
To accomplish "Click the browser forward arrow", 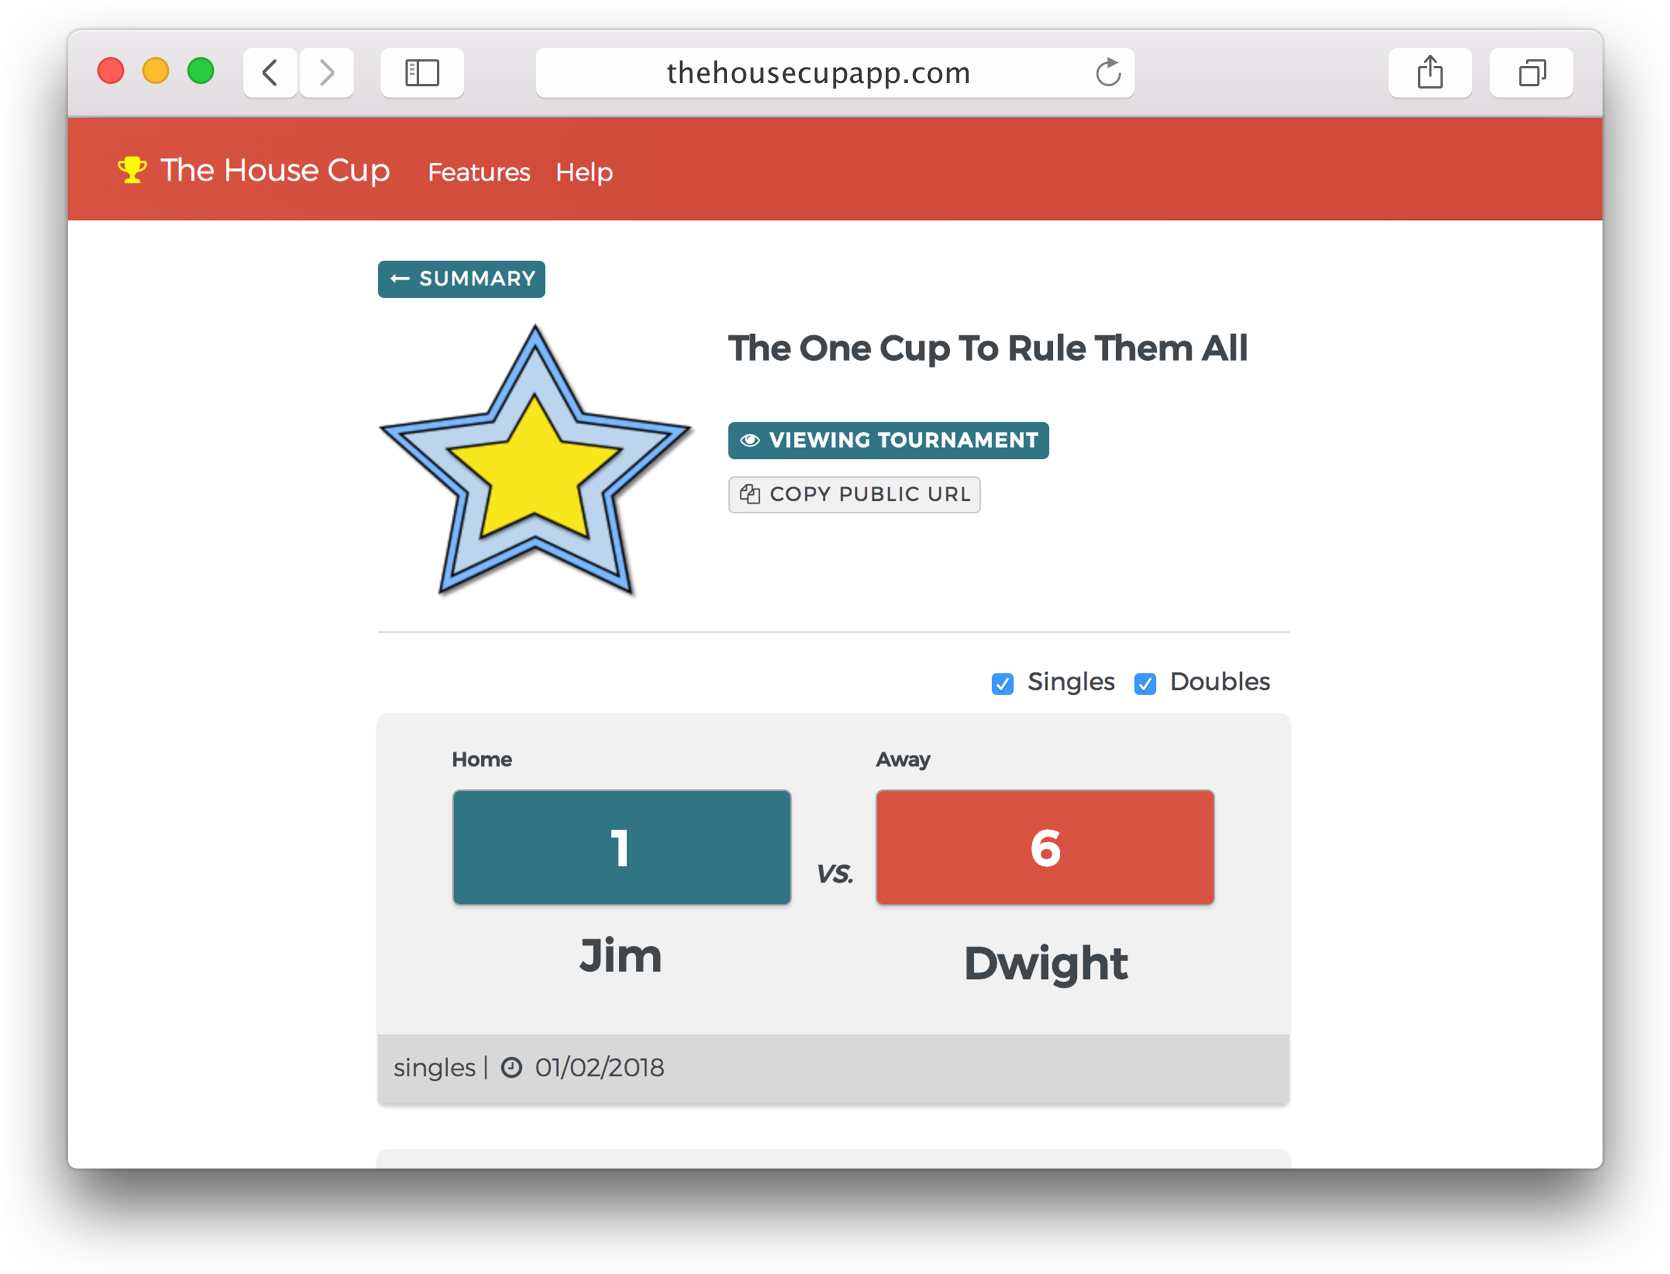I will point(326,73).
